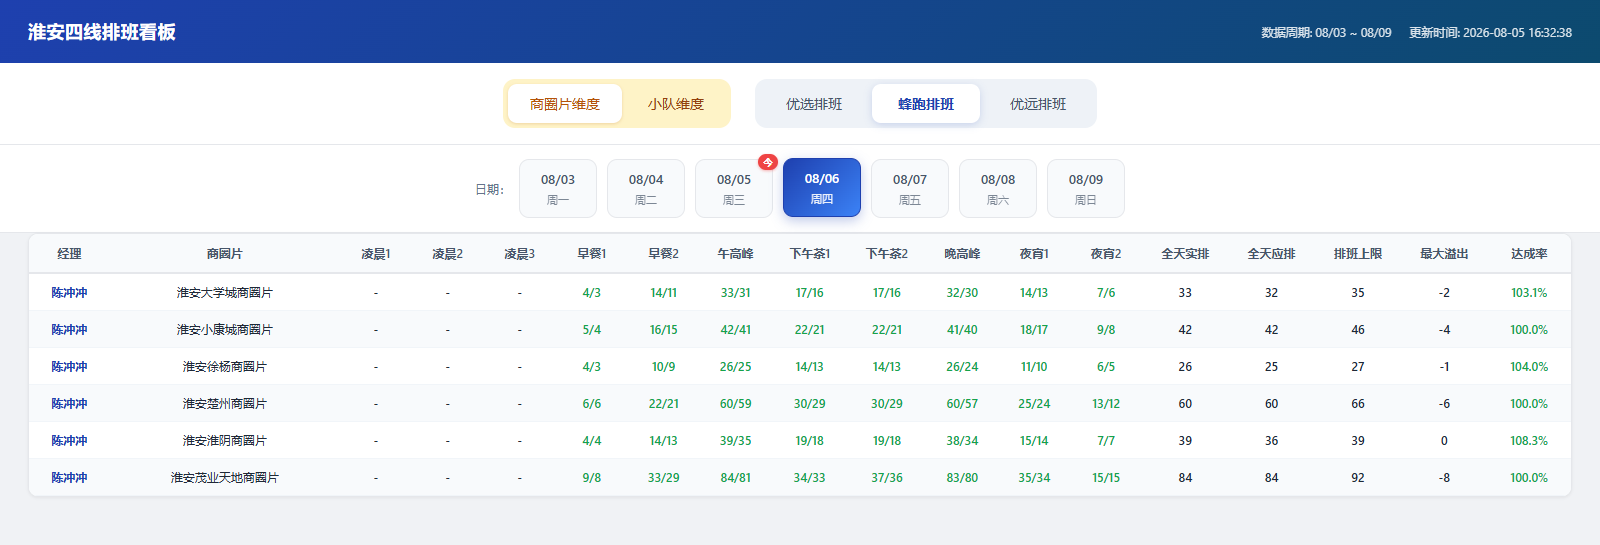
Task: Click the 午高峰 column header
Action: click(736, 254)
